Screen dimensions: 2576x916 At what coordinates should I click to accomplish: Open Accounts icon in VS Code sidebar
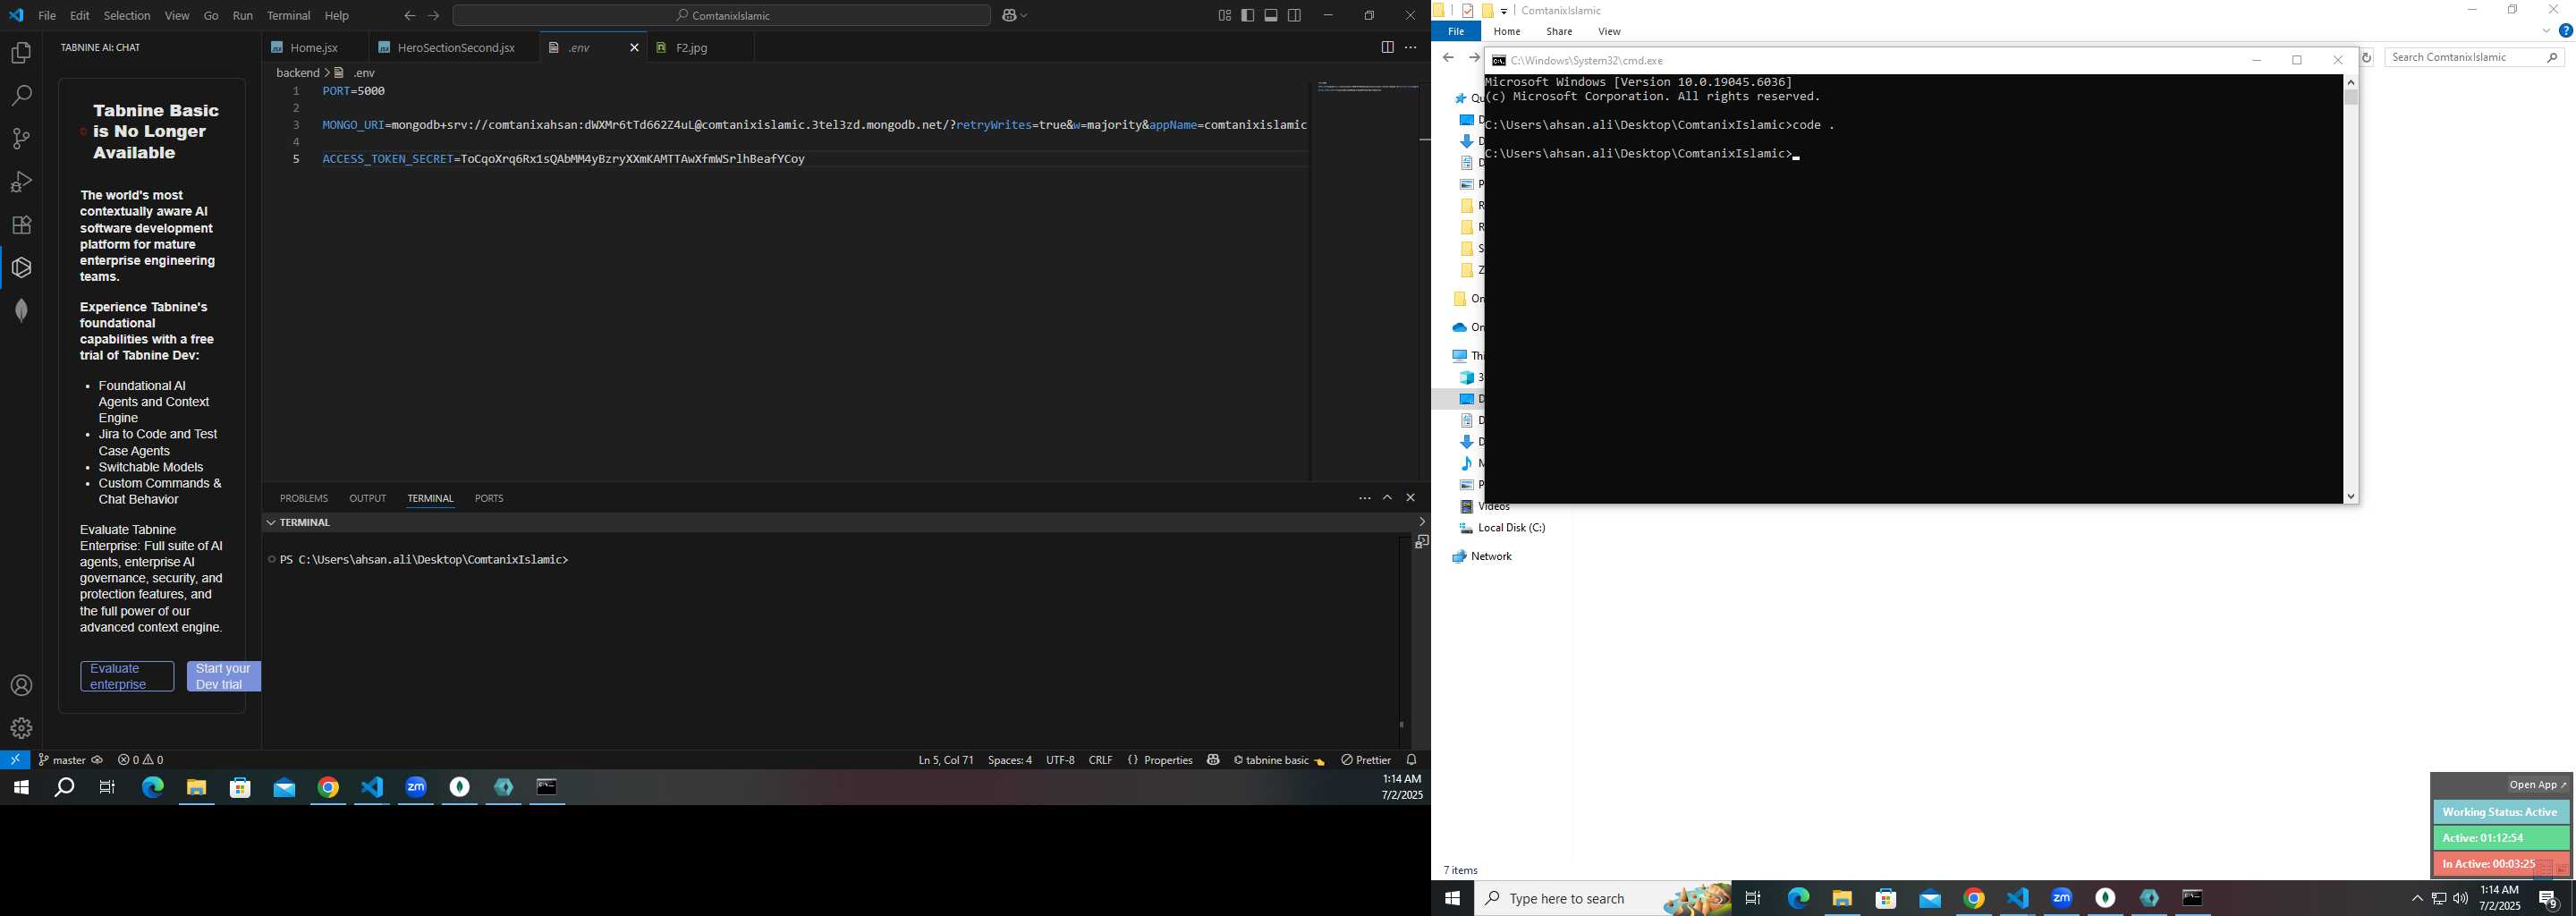click(x=21, y=686)
